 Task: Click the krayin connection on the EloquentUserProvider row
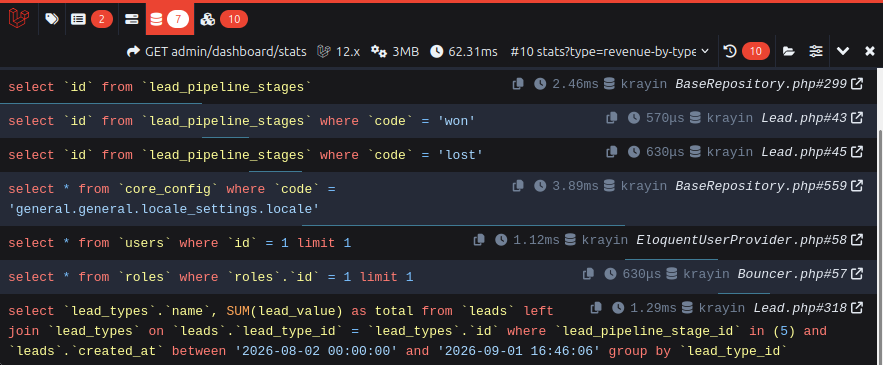pos(604,241)
